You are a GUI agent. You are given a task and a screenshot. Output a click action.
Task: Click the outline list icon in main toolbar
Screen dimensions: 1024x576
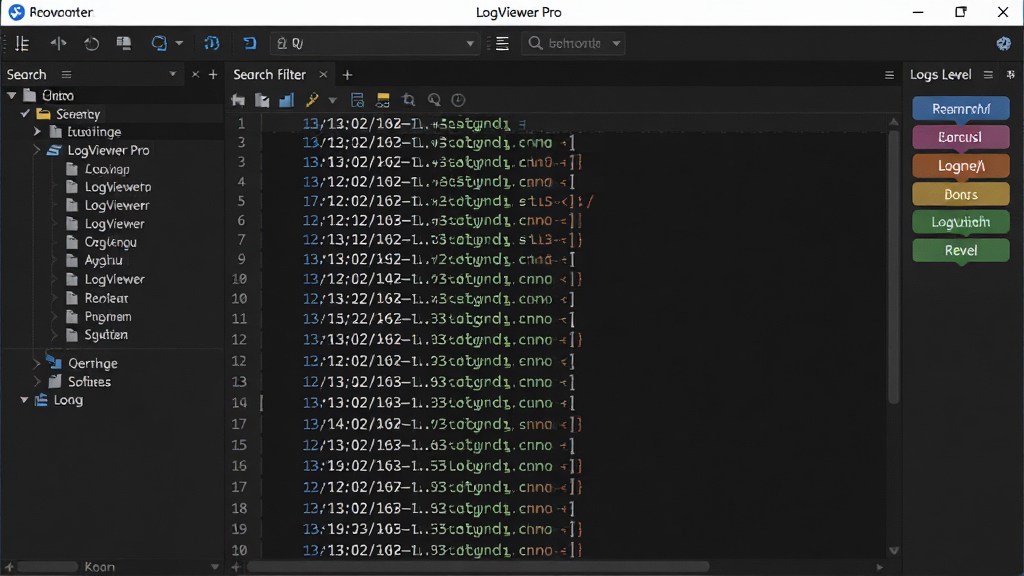click(x=22, y=44)
